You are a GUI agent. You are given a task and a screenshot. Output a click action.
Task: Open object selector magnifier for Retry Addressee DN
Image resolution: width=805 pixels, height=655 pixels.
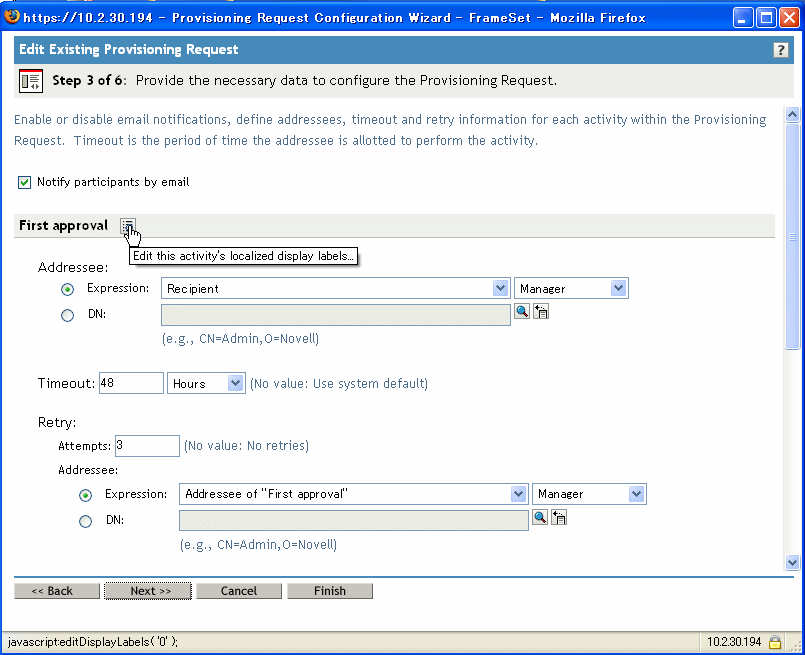tap(540, 517)
